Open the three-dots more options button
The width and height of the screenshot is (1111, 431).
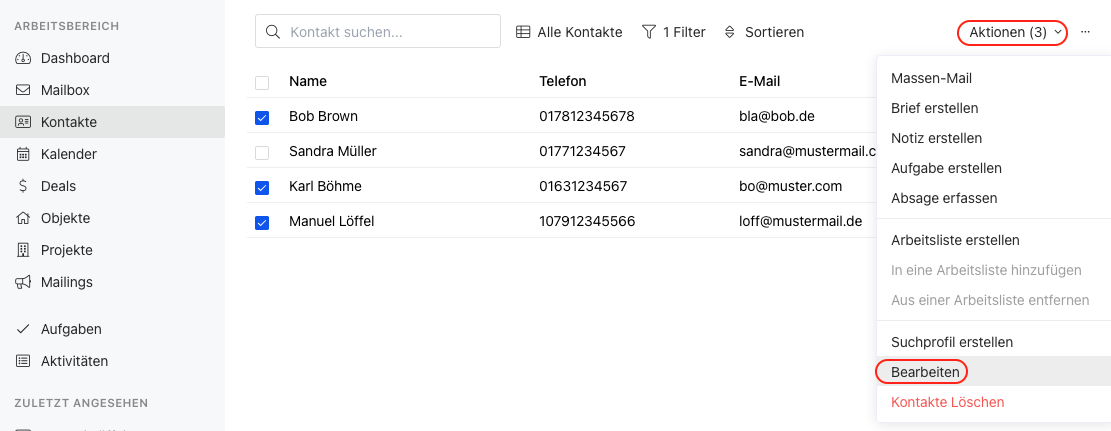1085,32
